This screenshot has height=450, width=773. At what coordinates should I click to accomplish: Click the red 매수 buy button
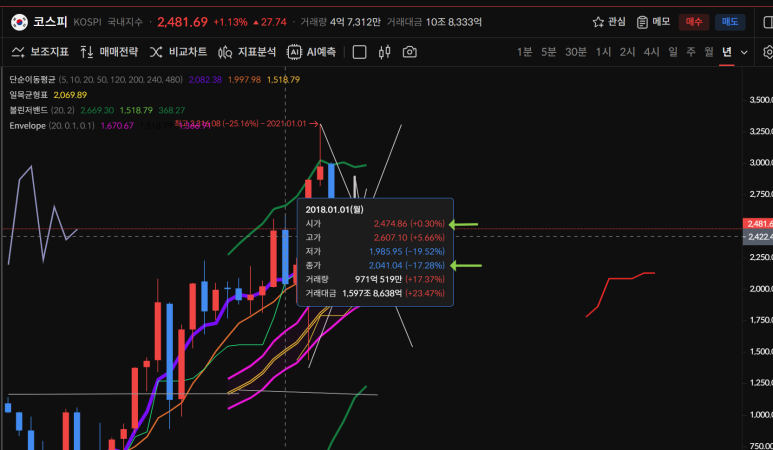(x=694, y=22)
